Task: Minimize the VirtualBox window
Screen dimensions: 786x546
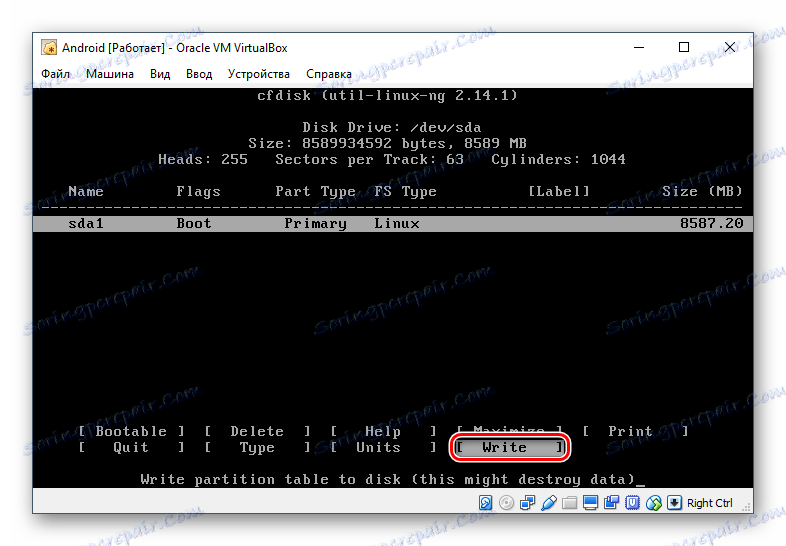Action: pyautogui.click(x=639, y=48)
